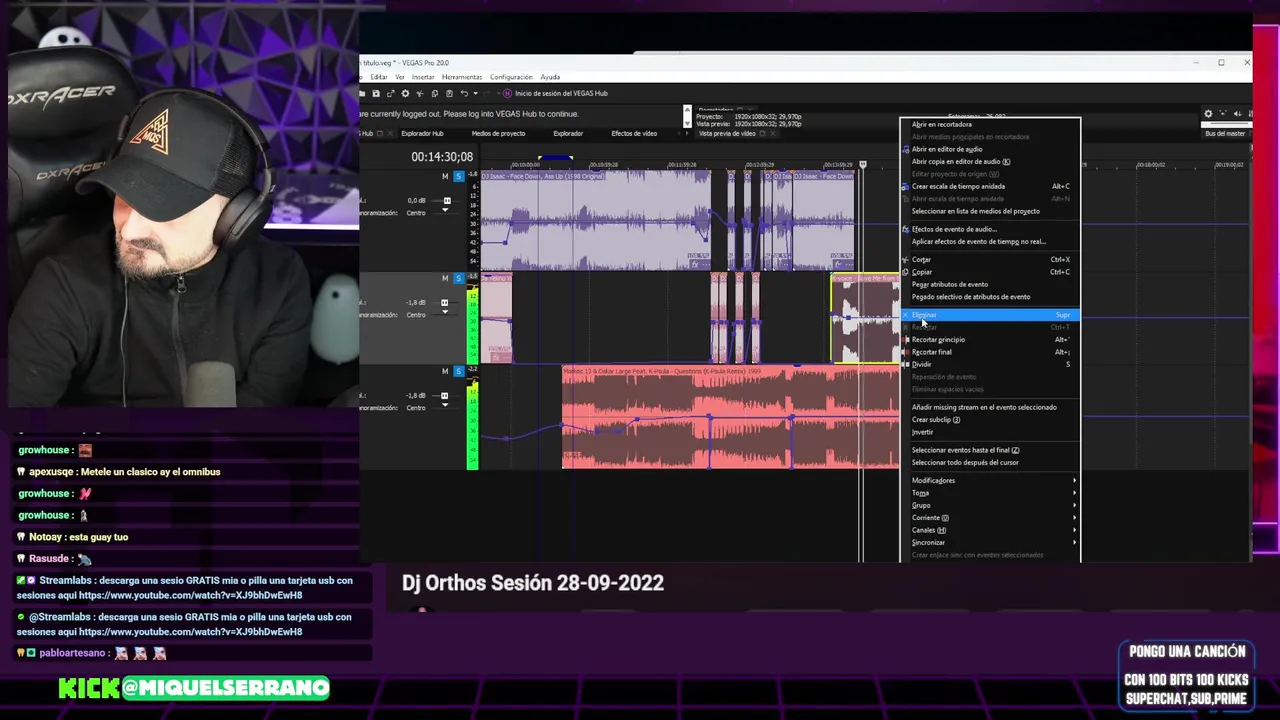Image resolution: width=1280 pixels, height=720 pixels.
Task: Select the Mahoc 13 Questions audio clip
Action: [730, 418]
